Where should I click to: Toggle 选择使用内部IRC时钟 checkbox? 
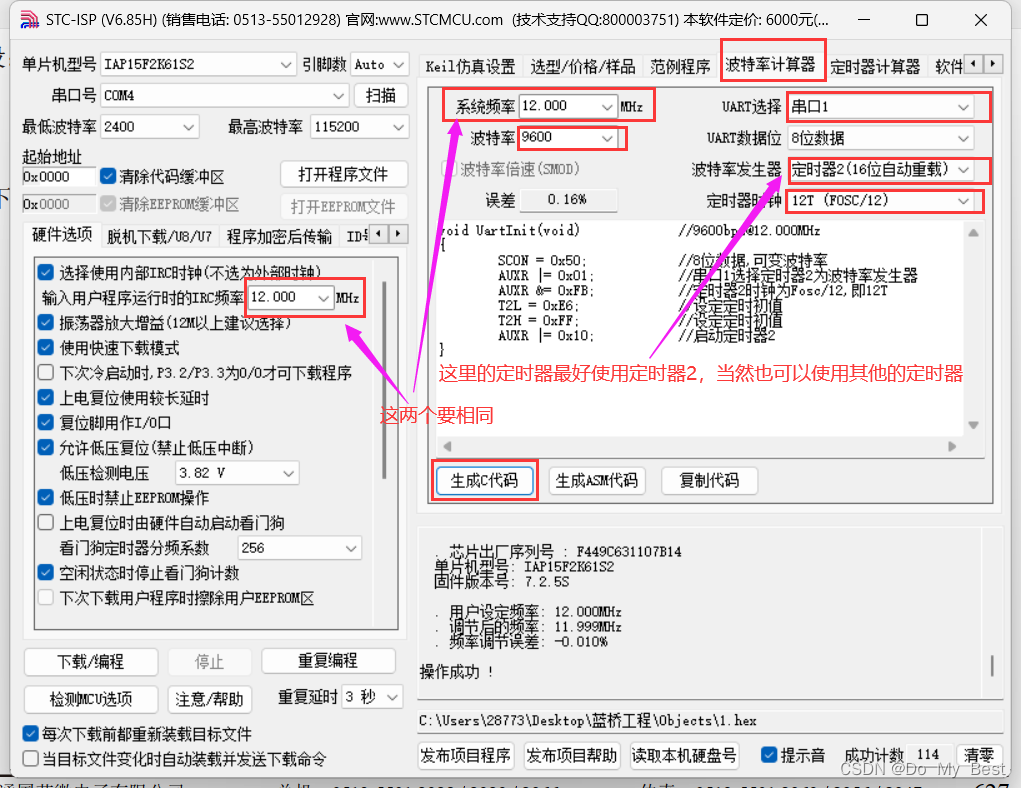(x=46, y=272)
